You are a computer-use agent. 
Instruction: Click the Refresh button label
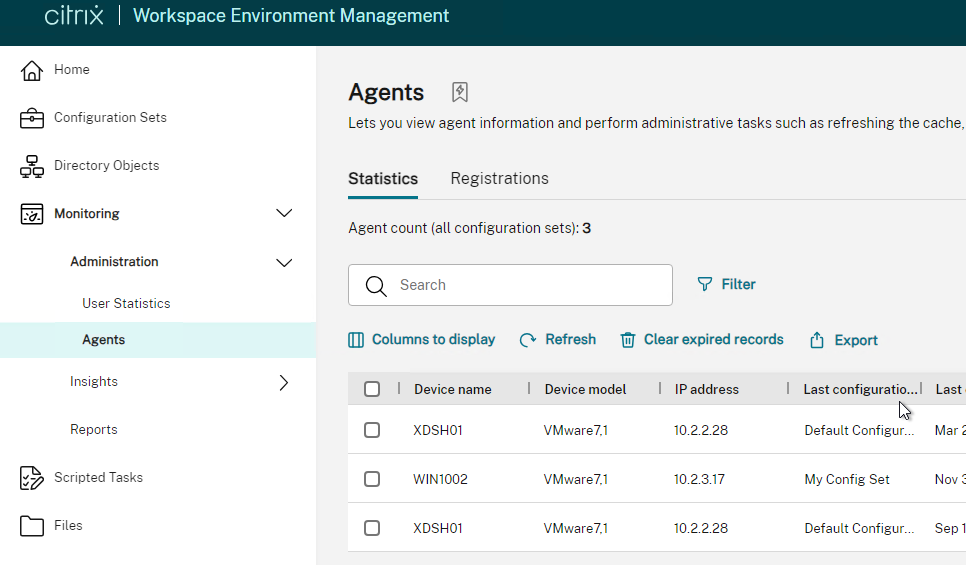tap(570, 339)
